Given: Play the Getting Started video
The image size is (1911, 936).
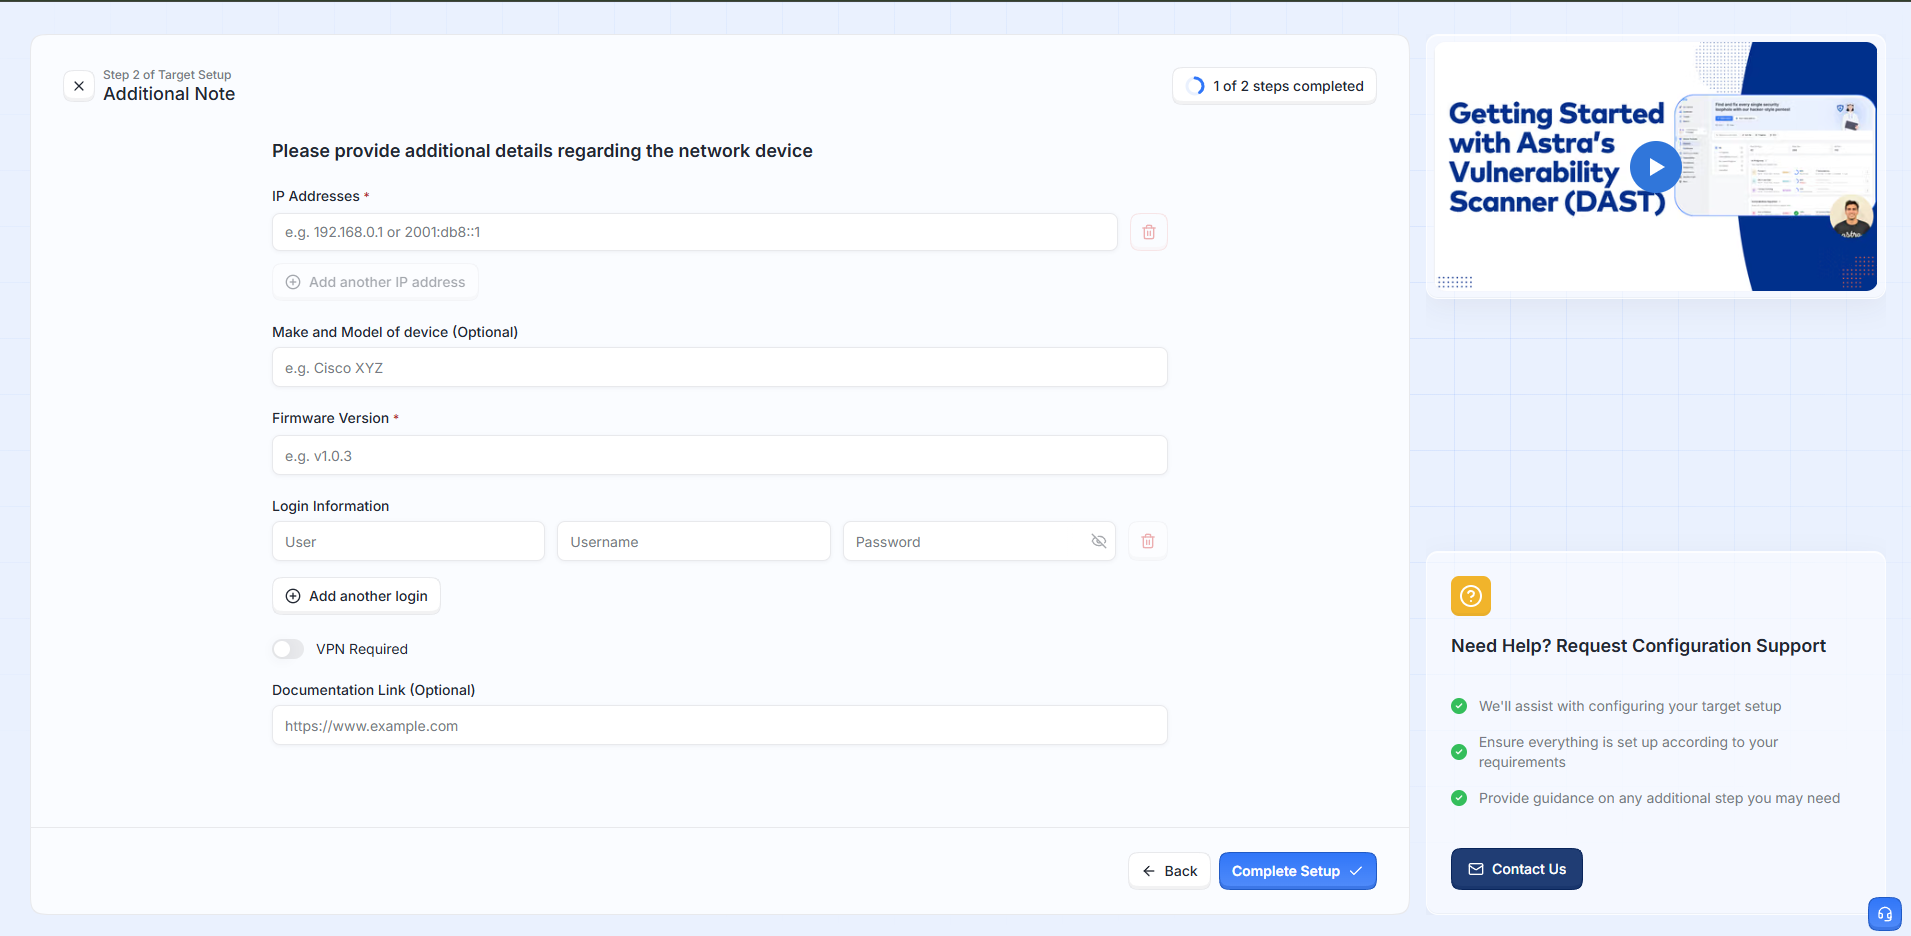Looking at the screenshot, I should click(1655, 167).
